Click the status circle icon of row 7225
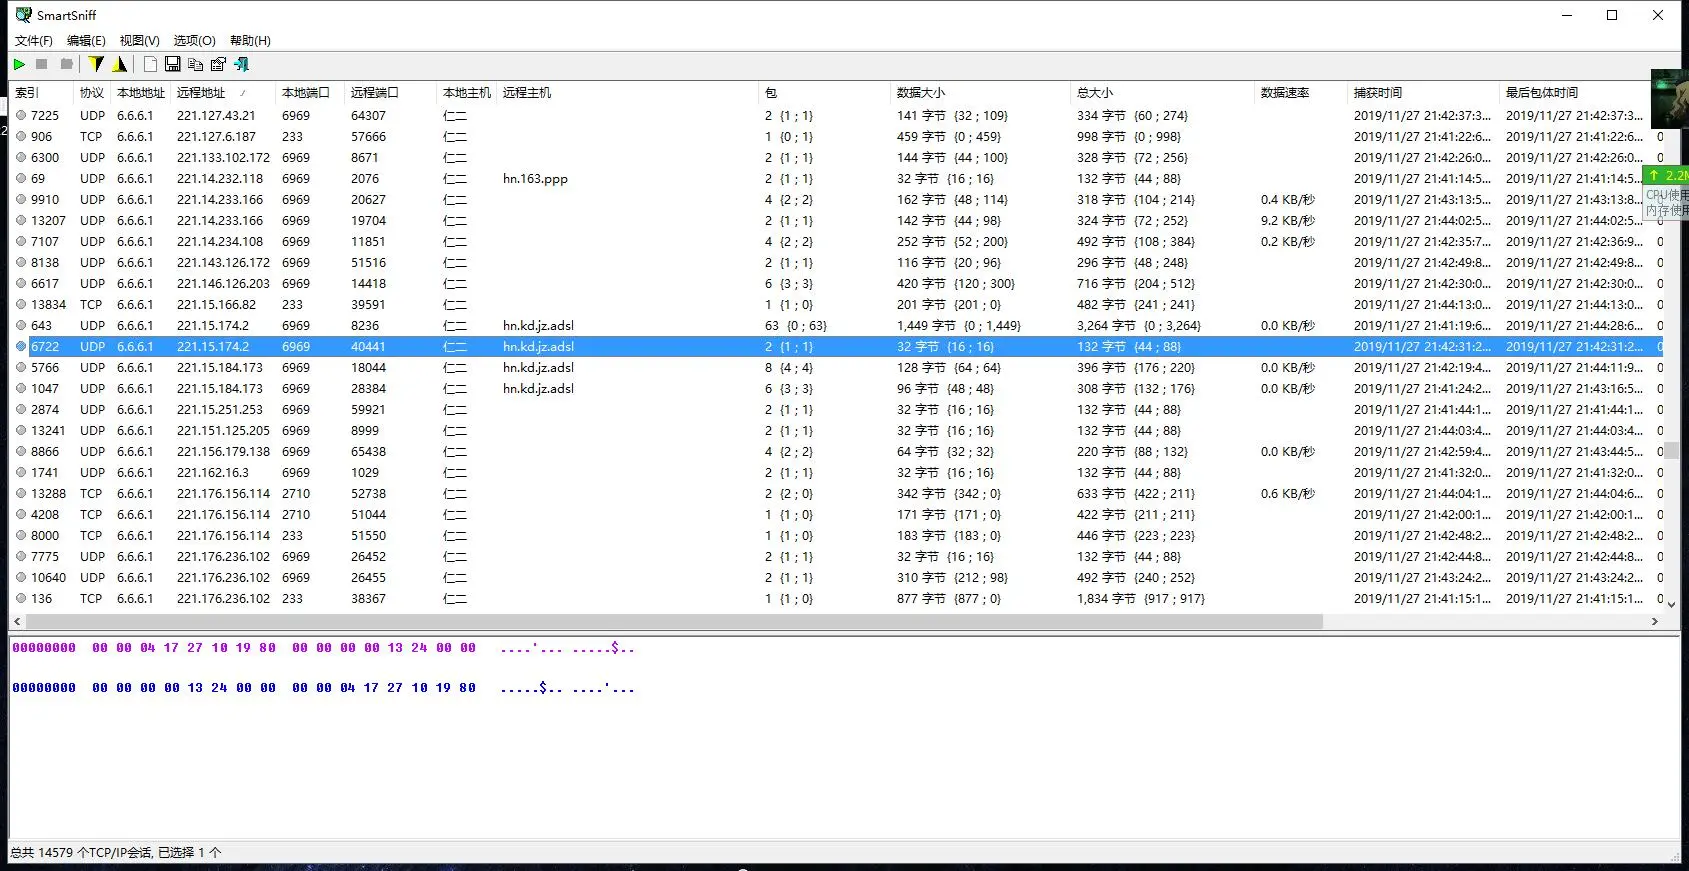 coord(21,115)
